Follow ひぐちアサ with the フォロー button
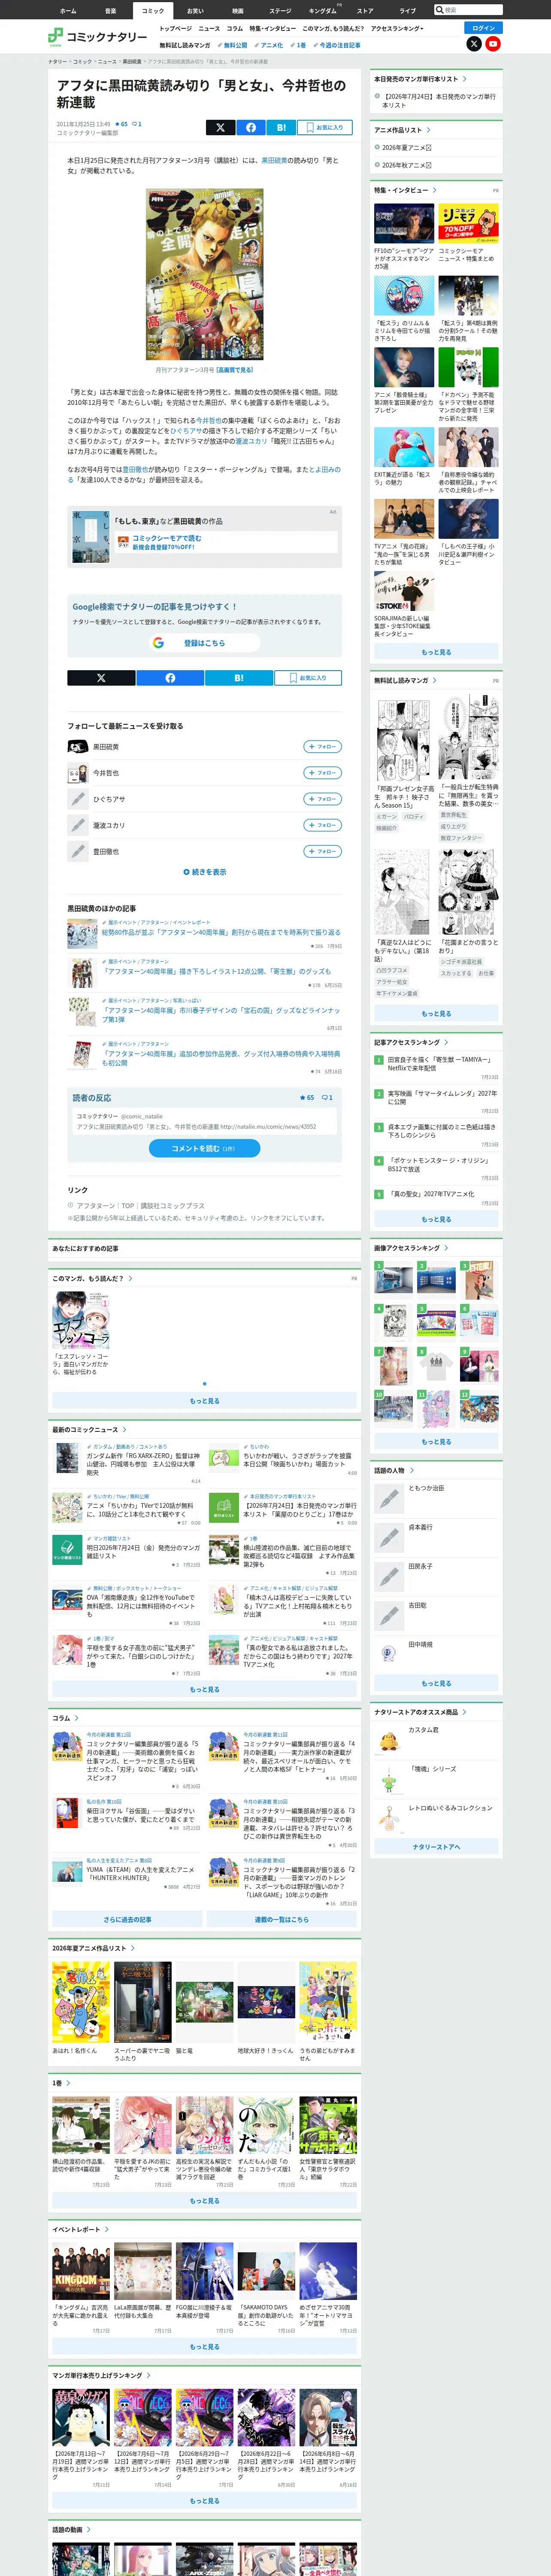 pos(323,799)
